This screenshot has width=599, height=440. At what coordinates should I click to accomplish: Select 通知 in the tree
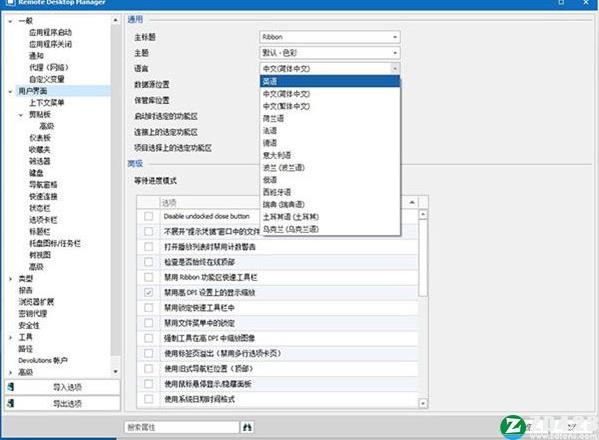(36, 56)
